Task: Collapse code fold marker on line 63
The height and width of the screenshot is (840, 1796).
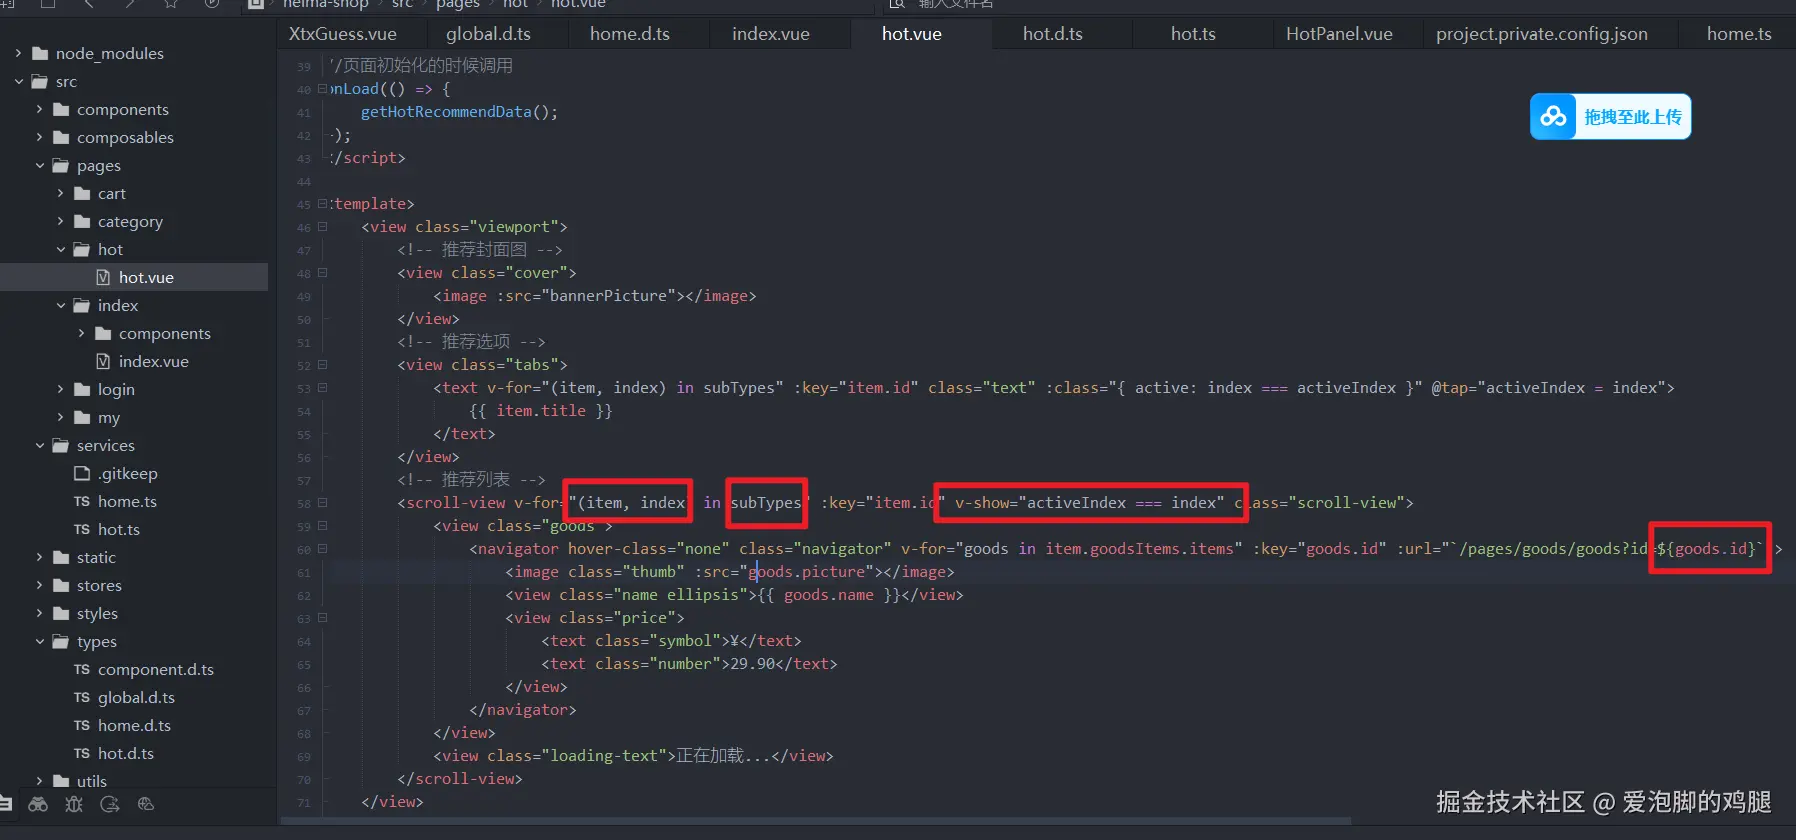Action: coord(322,618)
